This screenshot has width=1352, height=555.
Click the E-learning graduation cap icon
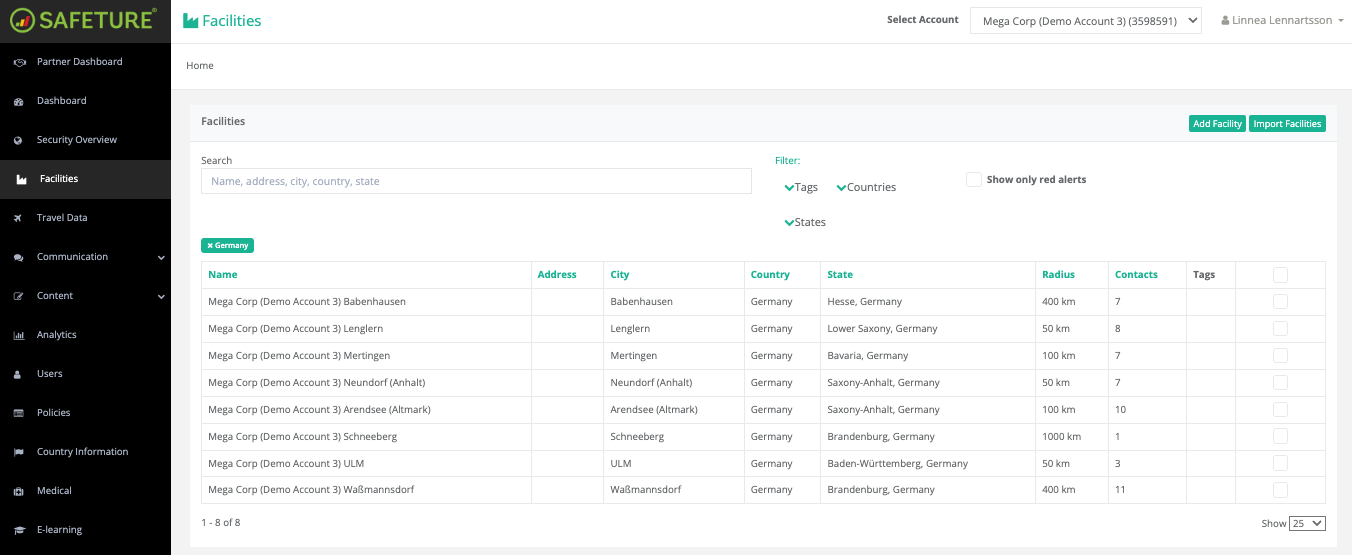click(x=18, y=530)
